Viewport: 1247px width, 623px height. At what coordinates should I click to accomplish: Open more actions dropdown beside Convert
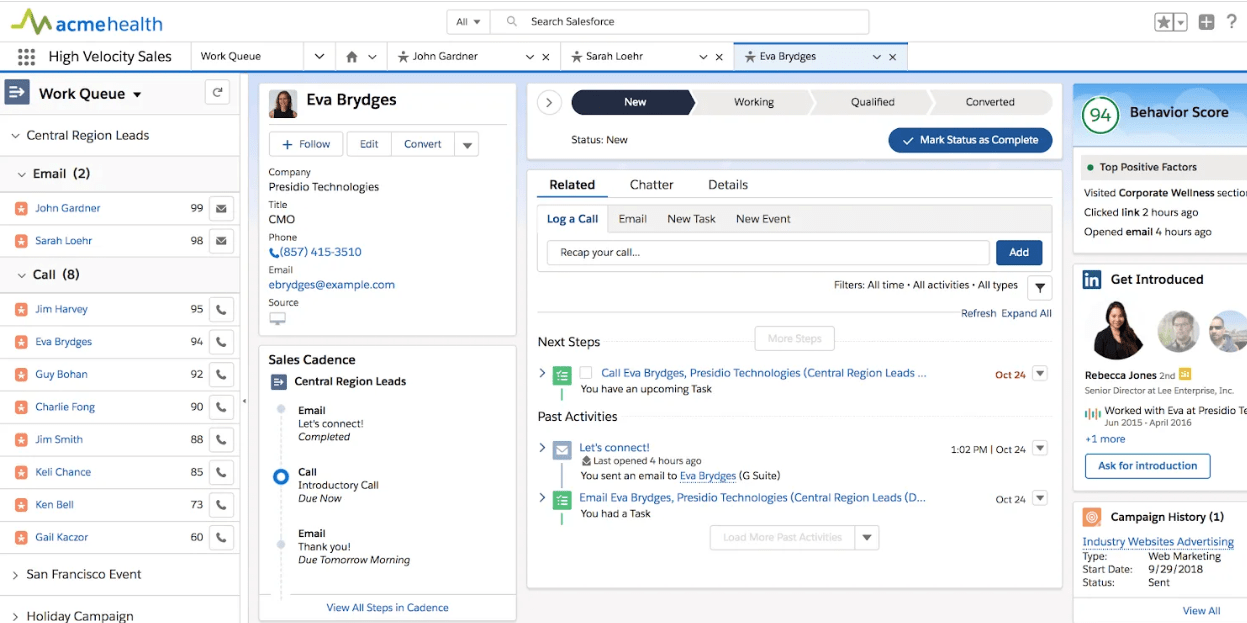[x=466, y=145]
